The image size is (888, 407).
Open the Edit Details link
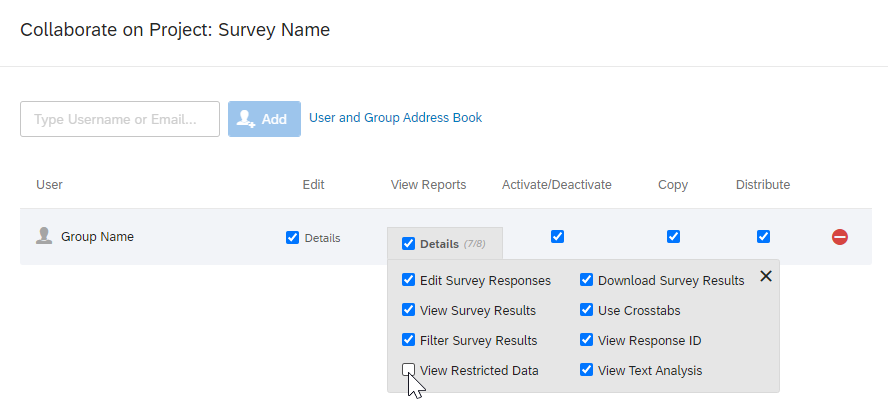click(x=322, y=238)
